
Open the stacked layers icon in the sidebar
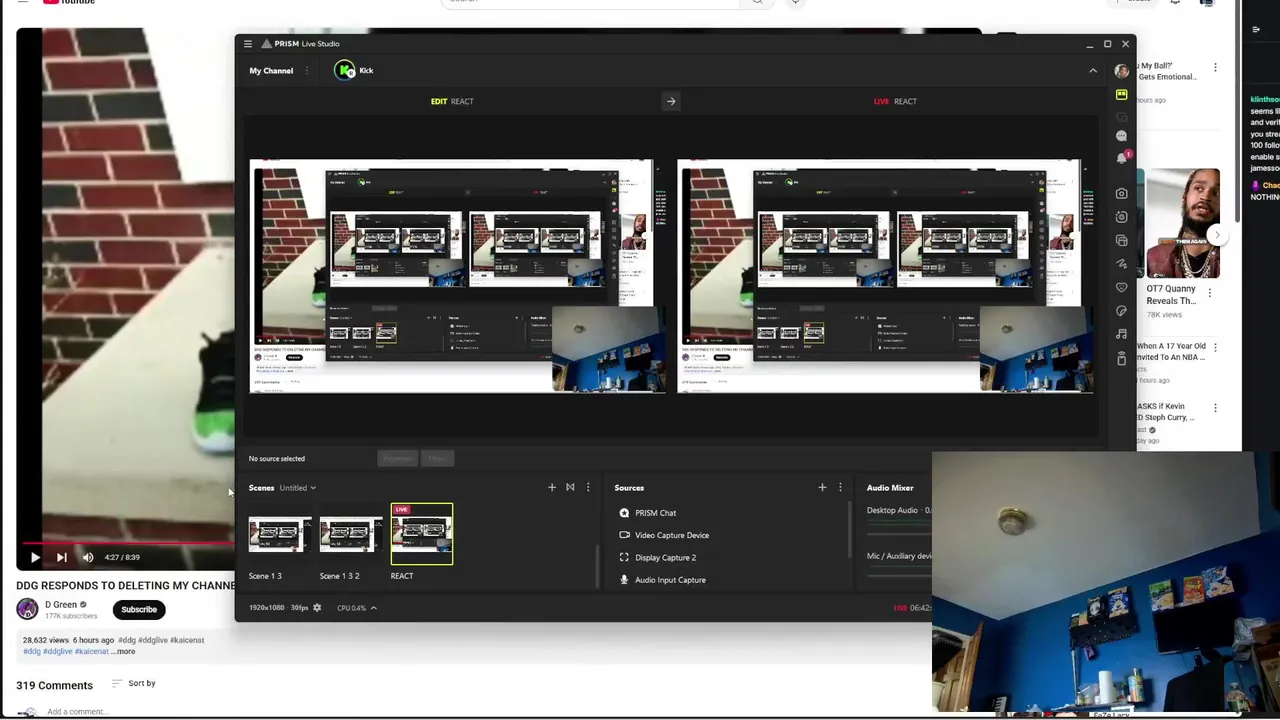pyautogui.click(x=1121, y=241)
